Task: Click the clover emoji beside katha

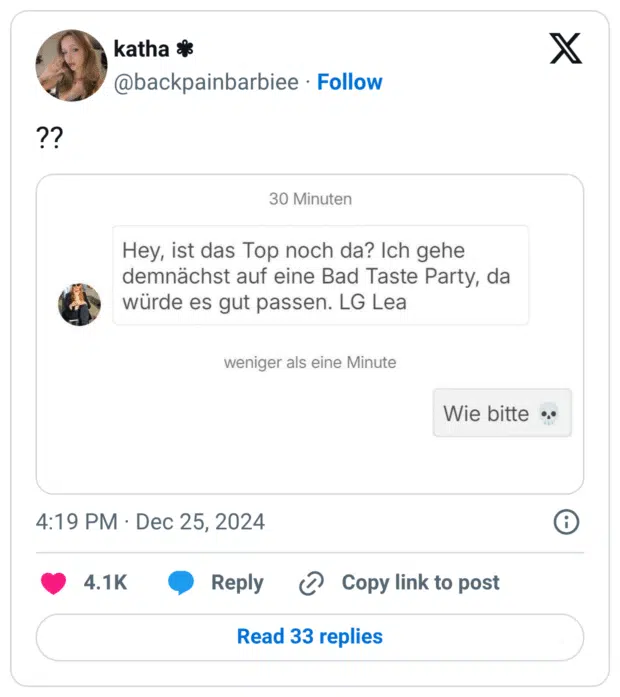Action: click(185, 48)
